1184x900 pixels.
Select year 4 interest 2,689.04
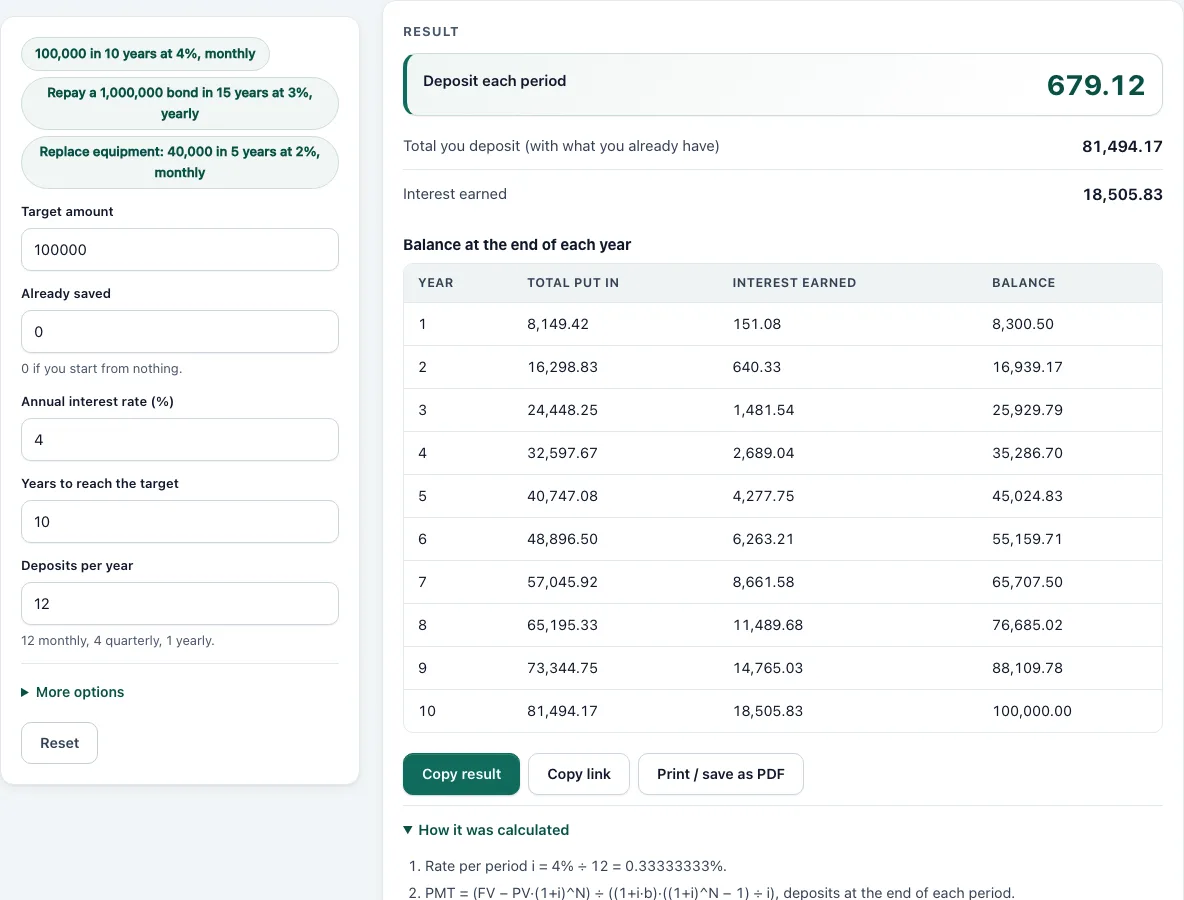click(763, 453)
